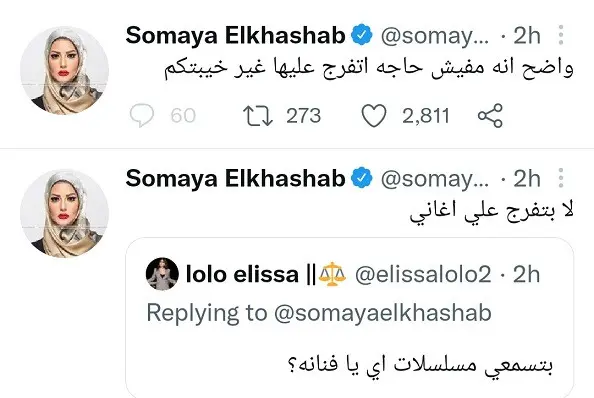Open Somaya Elkhashab name link in second tweet

[235, 178]
